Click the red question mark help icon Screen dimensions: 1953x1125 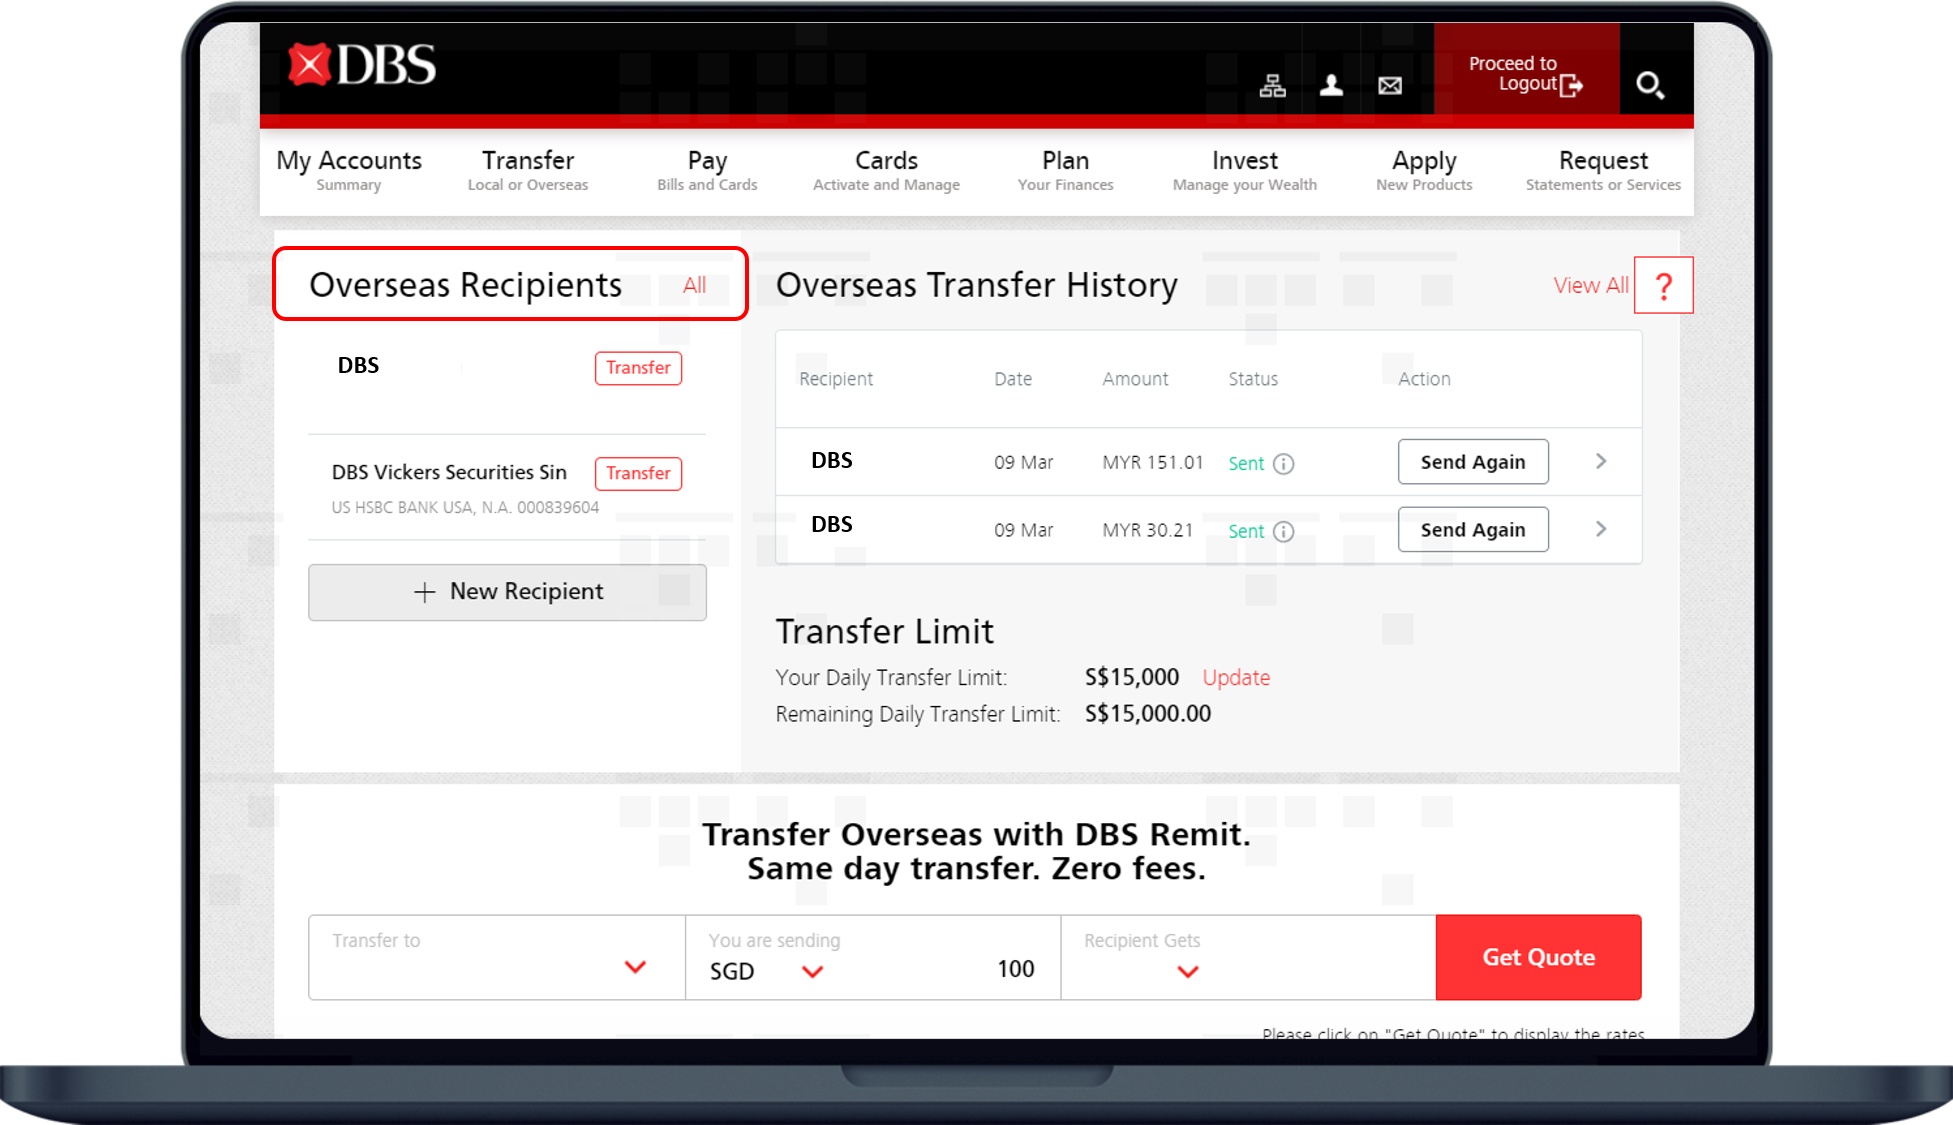(1664, 286)
